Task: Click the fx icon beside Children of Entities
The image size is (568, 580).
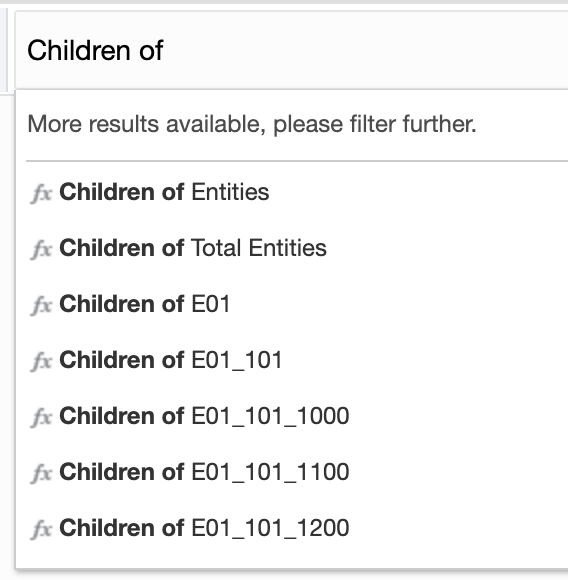Action: pos(41,193)
